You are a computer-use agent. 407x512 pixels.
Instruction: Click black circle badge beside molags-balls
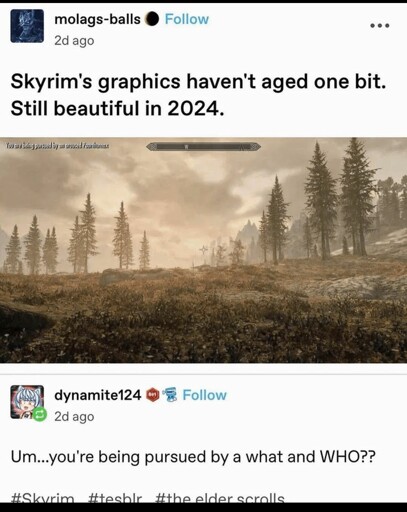point(152,19)
